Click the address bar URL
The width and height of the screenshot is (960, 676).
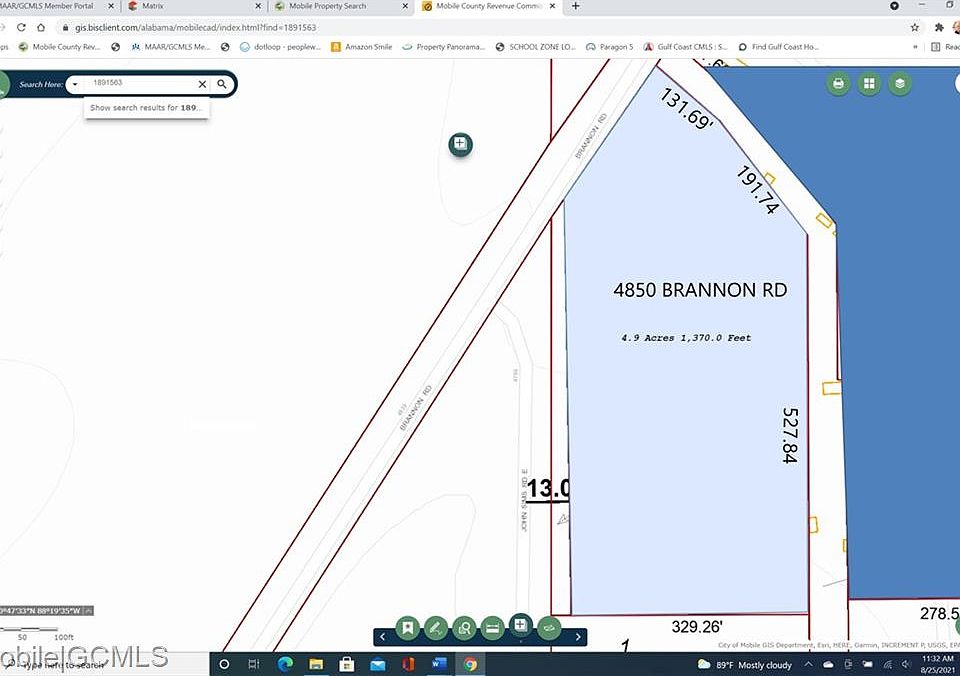(x=195, y=28)
